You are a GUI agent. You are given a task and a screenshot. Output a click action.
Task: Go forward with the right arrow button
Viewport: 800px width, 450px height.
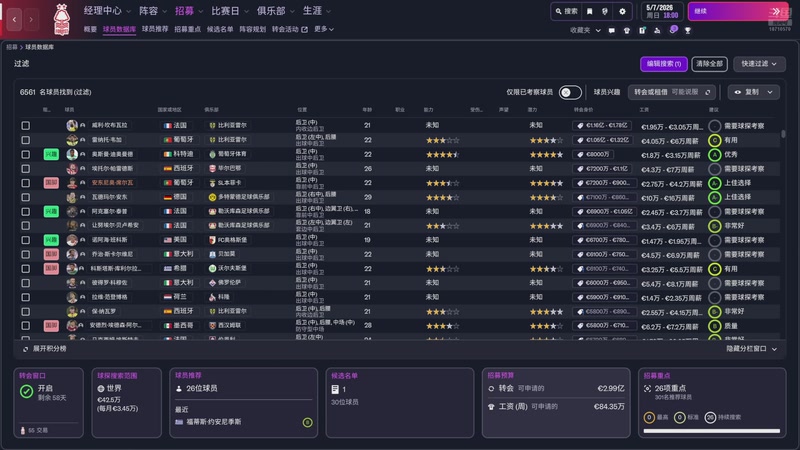pos(31,19)
